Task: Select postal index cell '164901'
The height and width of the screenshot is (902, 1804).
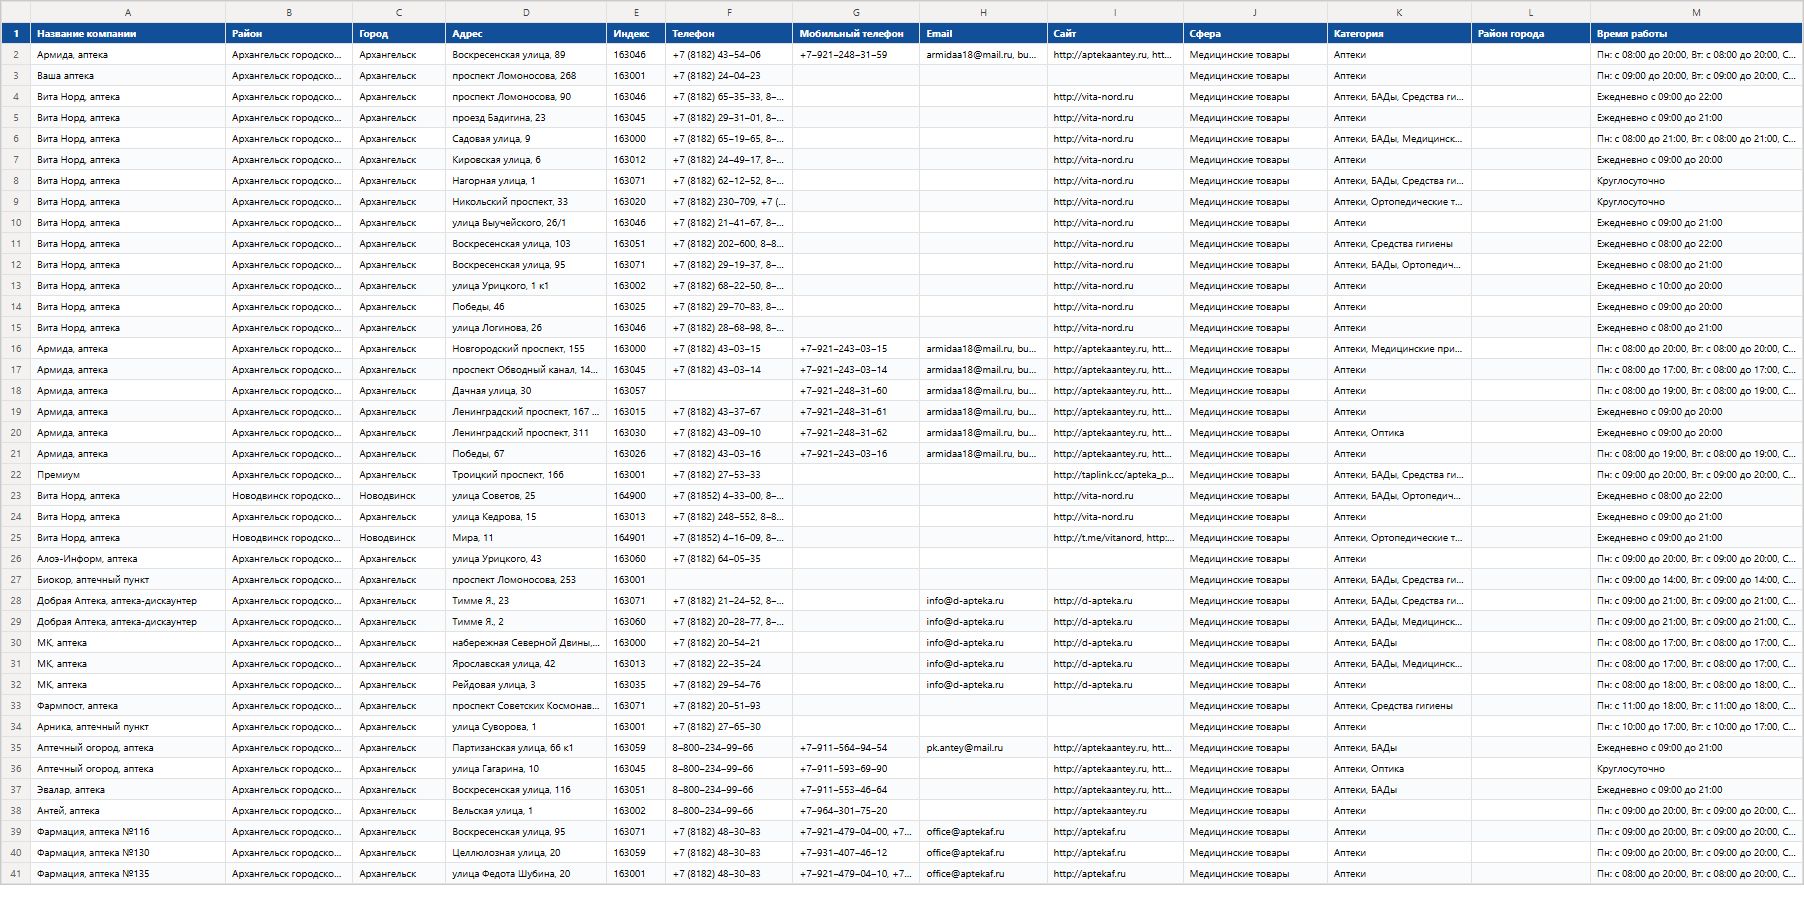Action: (x=636, y=538)
